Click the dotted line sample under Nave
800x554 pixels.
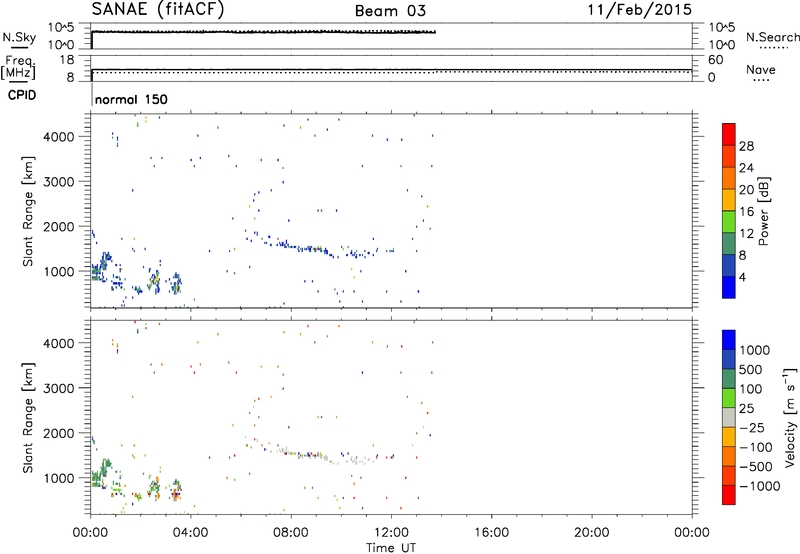point(761,81)
